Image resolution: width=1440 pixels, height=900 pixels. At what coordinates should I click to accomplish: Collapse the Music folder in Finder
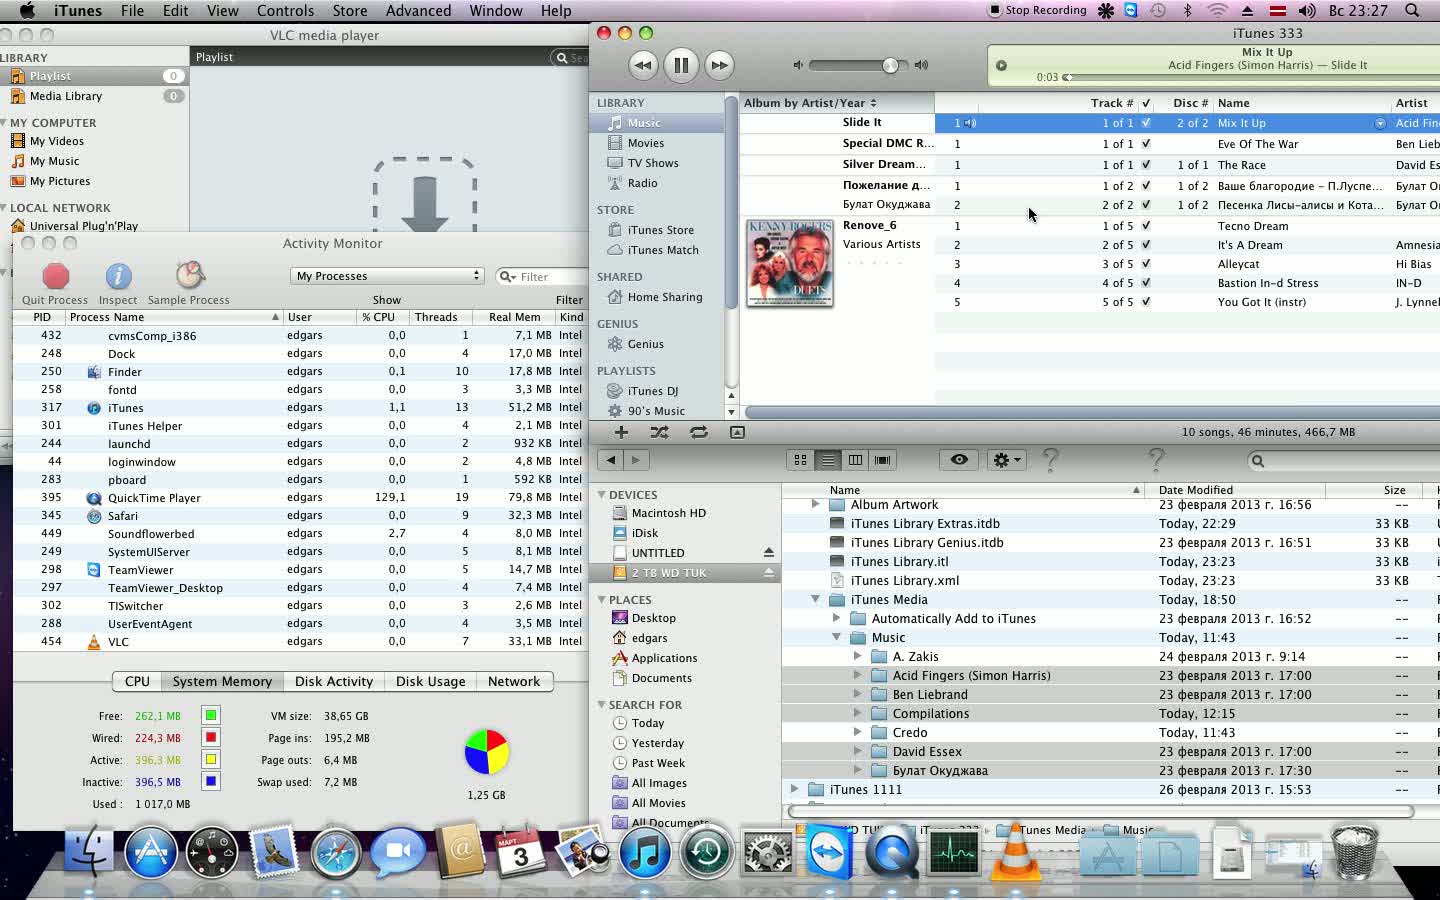tap(837, 638)
